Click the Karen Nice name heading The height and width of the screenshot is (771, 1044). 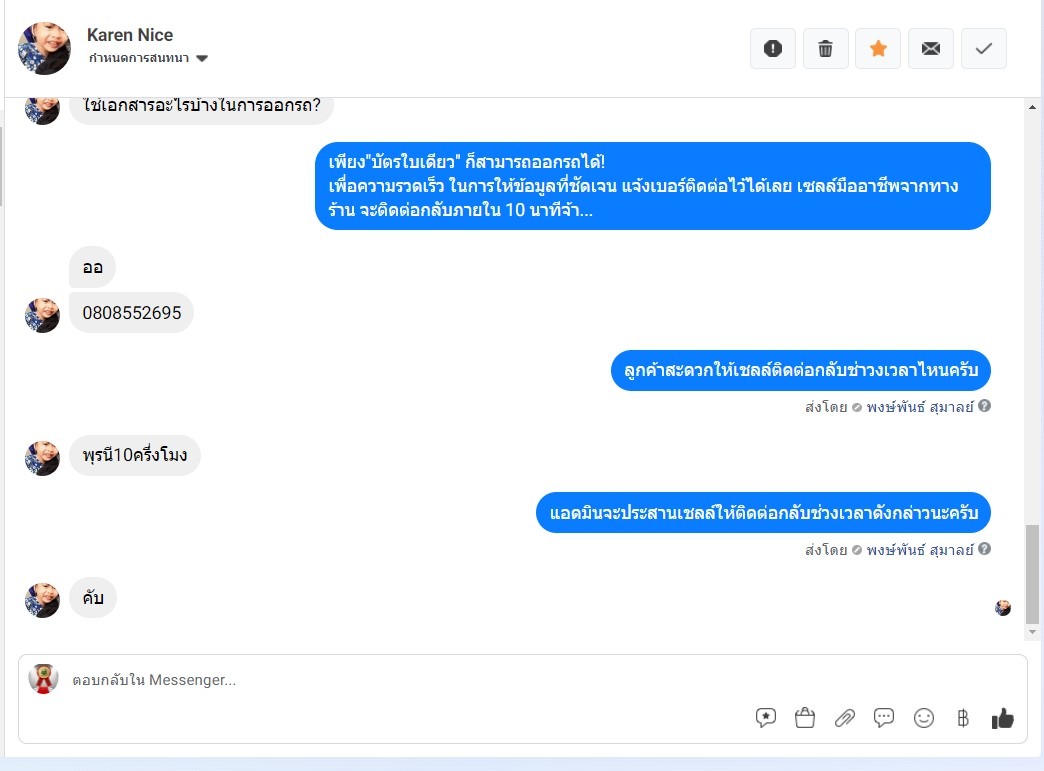130,35
